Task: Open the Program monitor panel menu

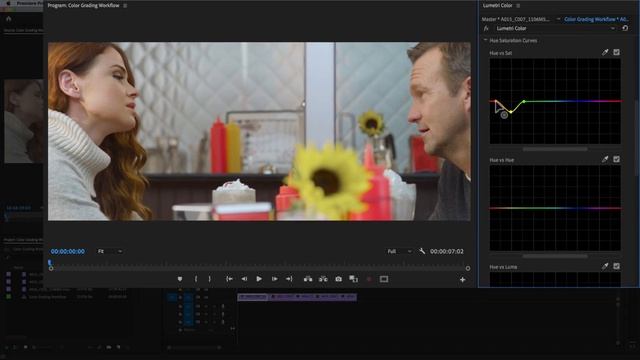Action: [125, 6]
